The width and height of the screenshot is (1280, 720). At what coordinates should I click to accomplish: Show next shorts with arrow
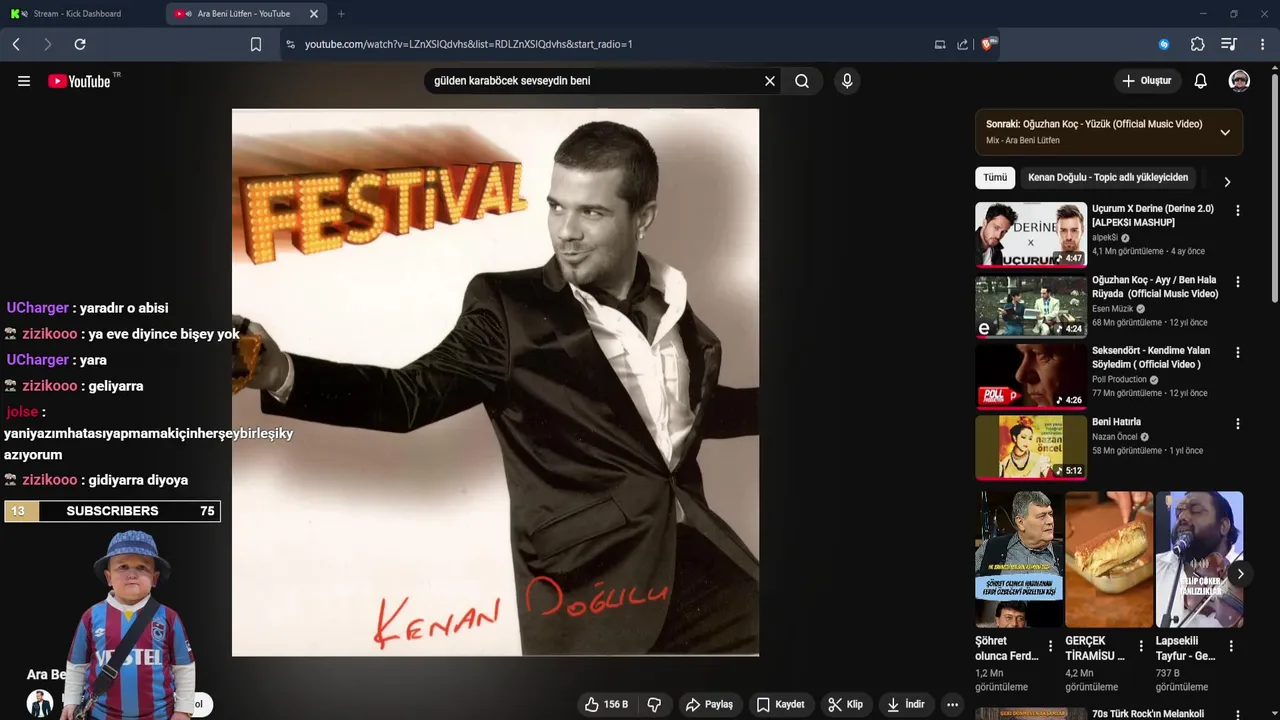point(1240,574)
